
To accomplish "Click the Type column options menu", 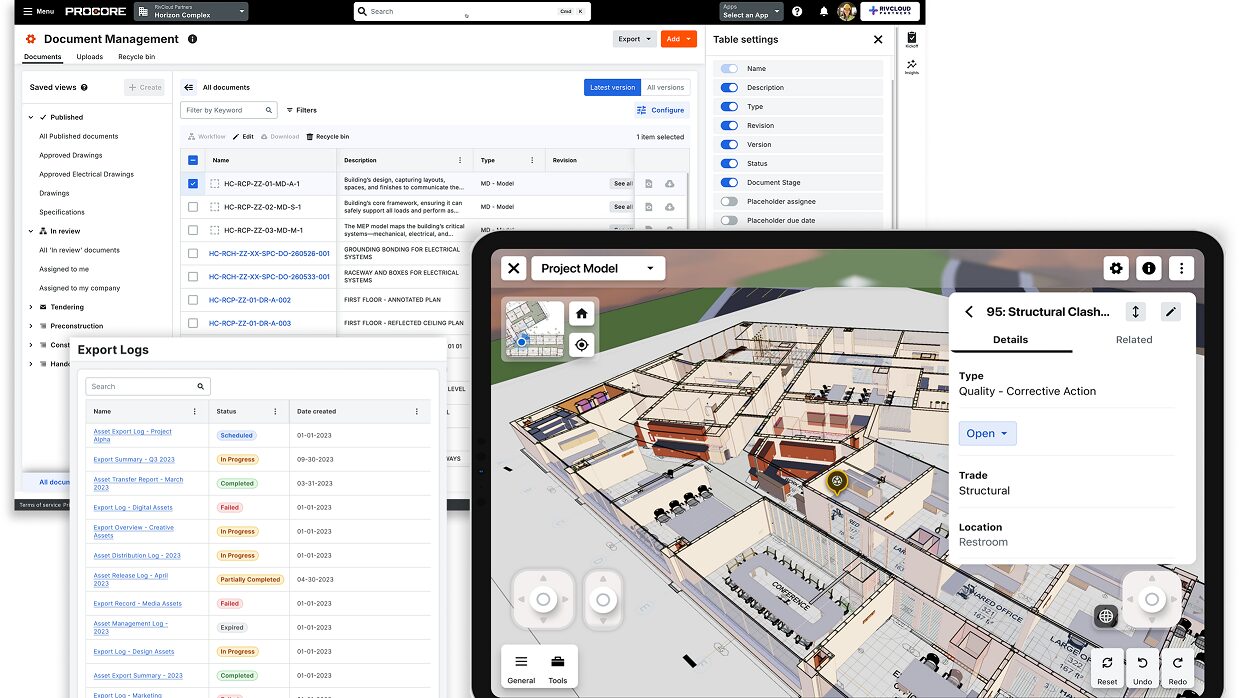I will pos(530,160).
